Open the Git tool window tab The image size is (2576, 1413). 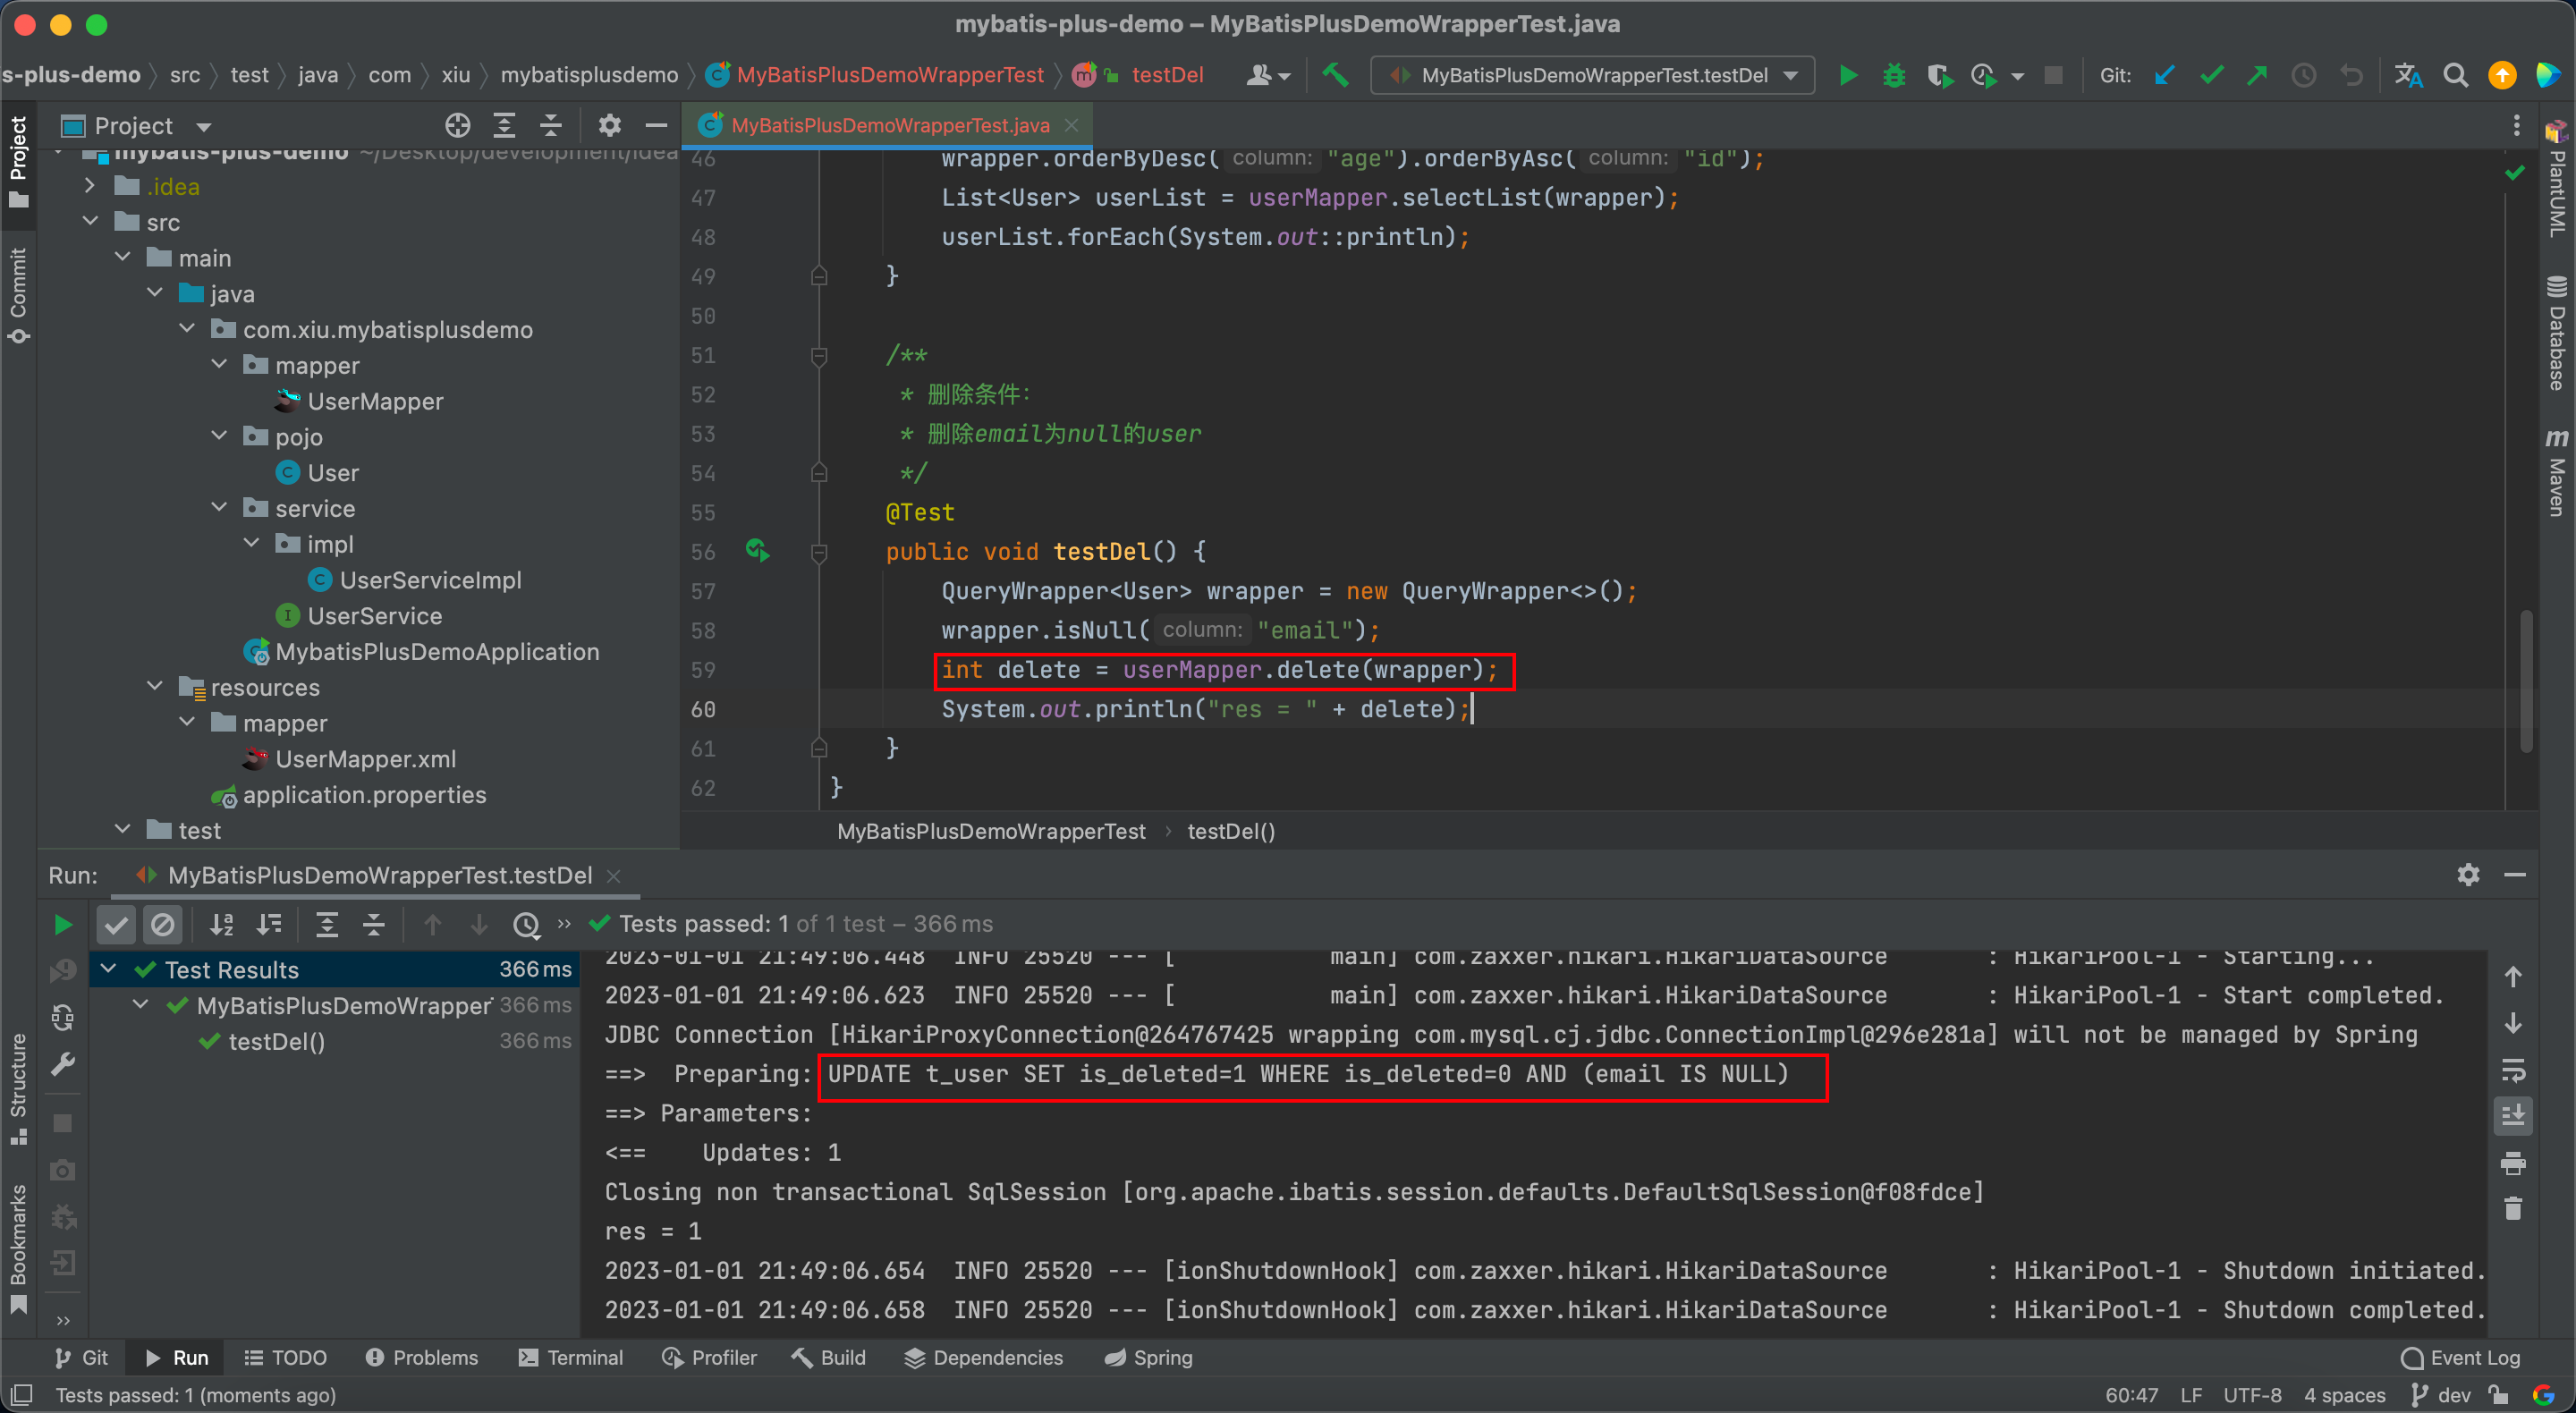[81, 1357]
